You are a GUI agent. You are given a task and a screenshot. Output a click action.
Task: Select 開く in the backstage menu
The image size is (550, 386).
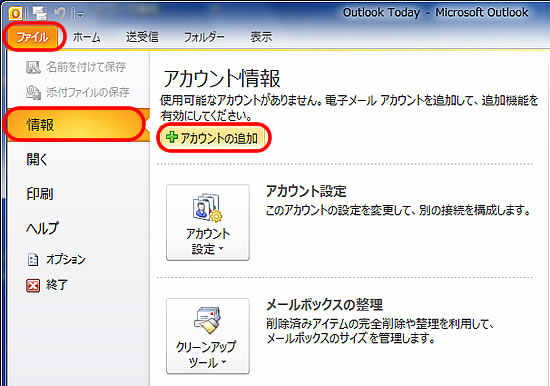(x=36, y=159)
